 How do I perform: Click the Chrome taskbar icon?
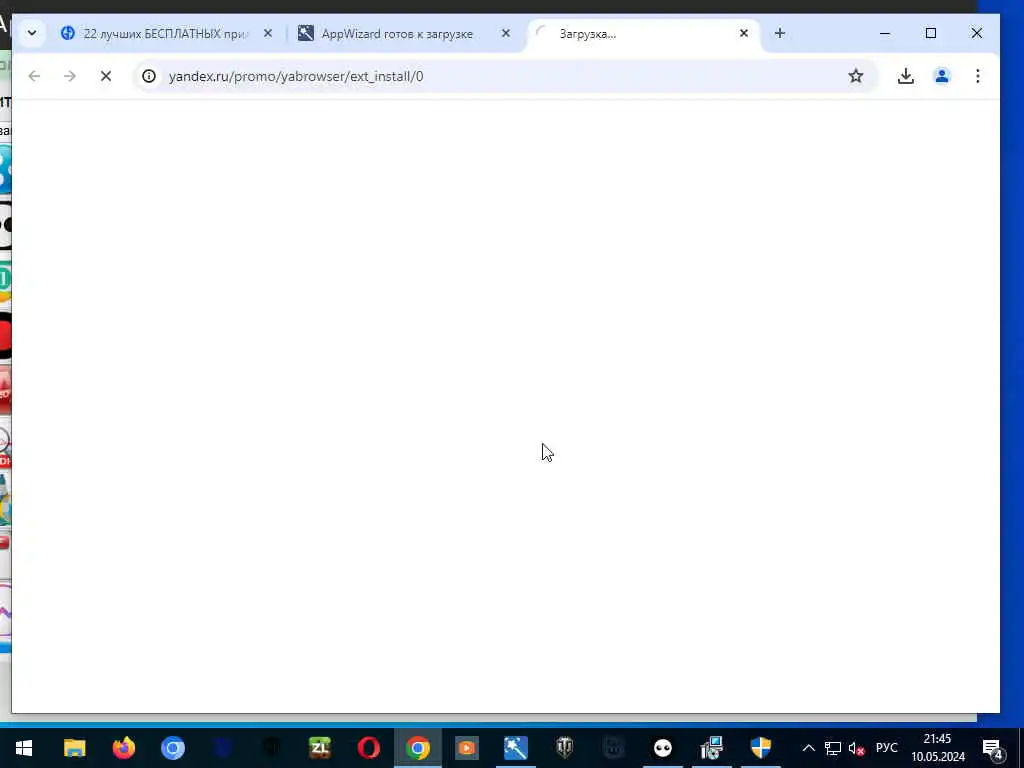(x=417, y=748)
